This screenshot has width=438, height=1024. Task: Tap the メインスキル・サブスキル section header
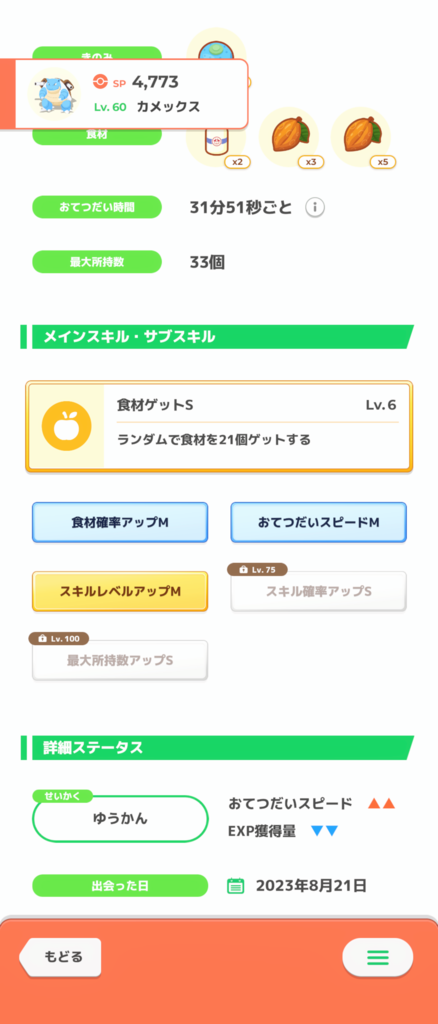tap(217, 336)
